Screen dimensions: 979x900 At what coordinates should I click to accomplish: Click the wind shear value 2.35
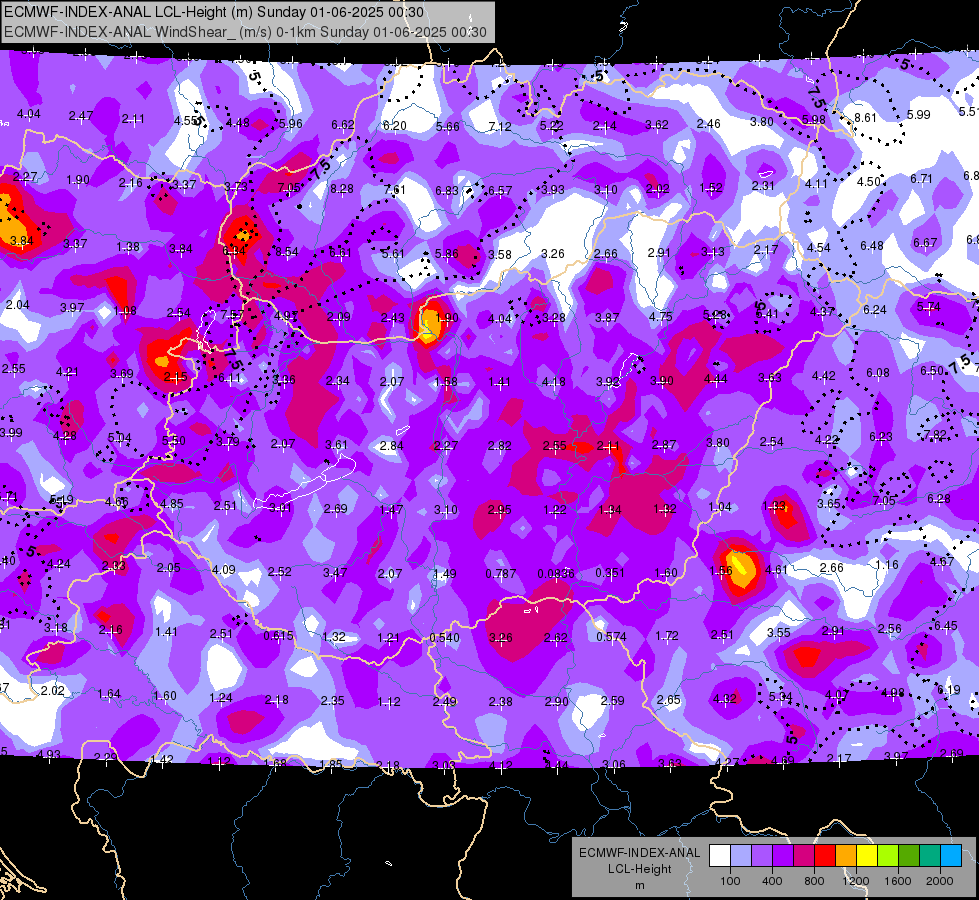click(x=332, y=701)
